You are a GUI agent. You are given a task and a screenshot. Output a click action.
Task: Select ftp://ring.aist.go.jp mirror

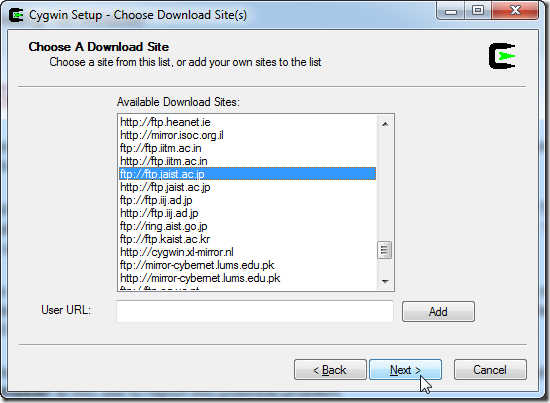[x=247, y=226]
